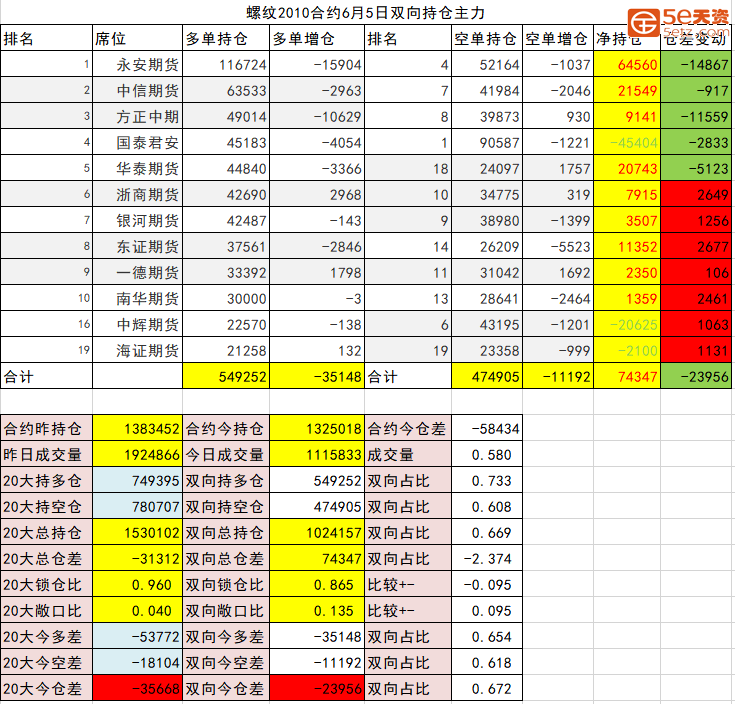
Task: Select long position change -15904
Action: tap(317, 64)
